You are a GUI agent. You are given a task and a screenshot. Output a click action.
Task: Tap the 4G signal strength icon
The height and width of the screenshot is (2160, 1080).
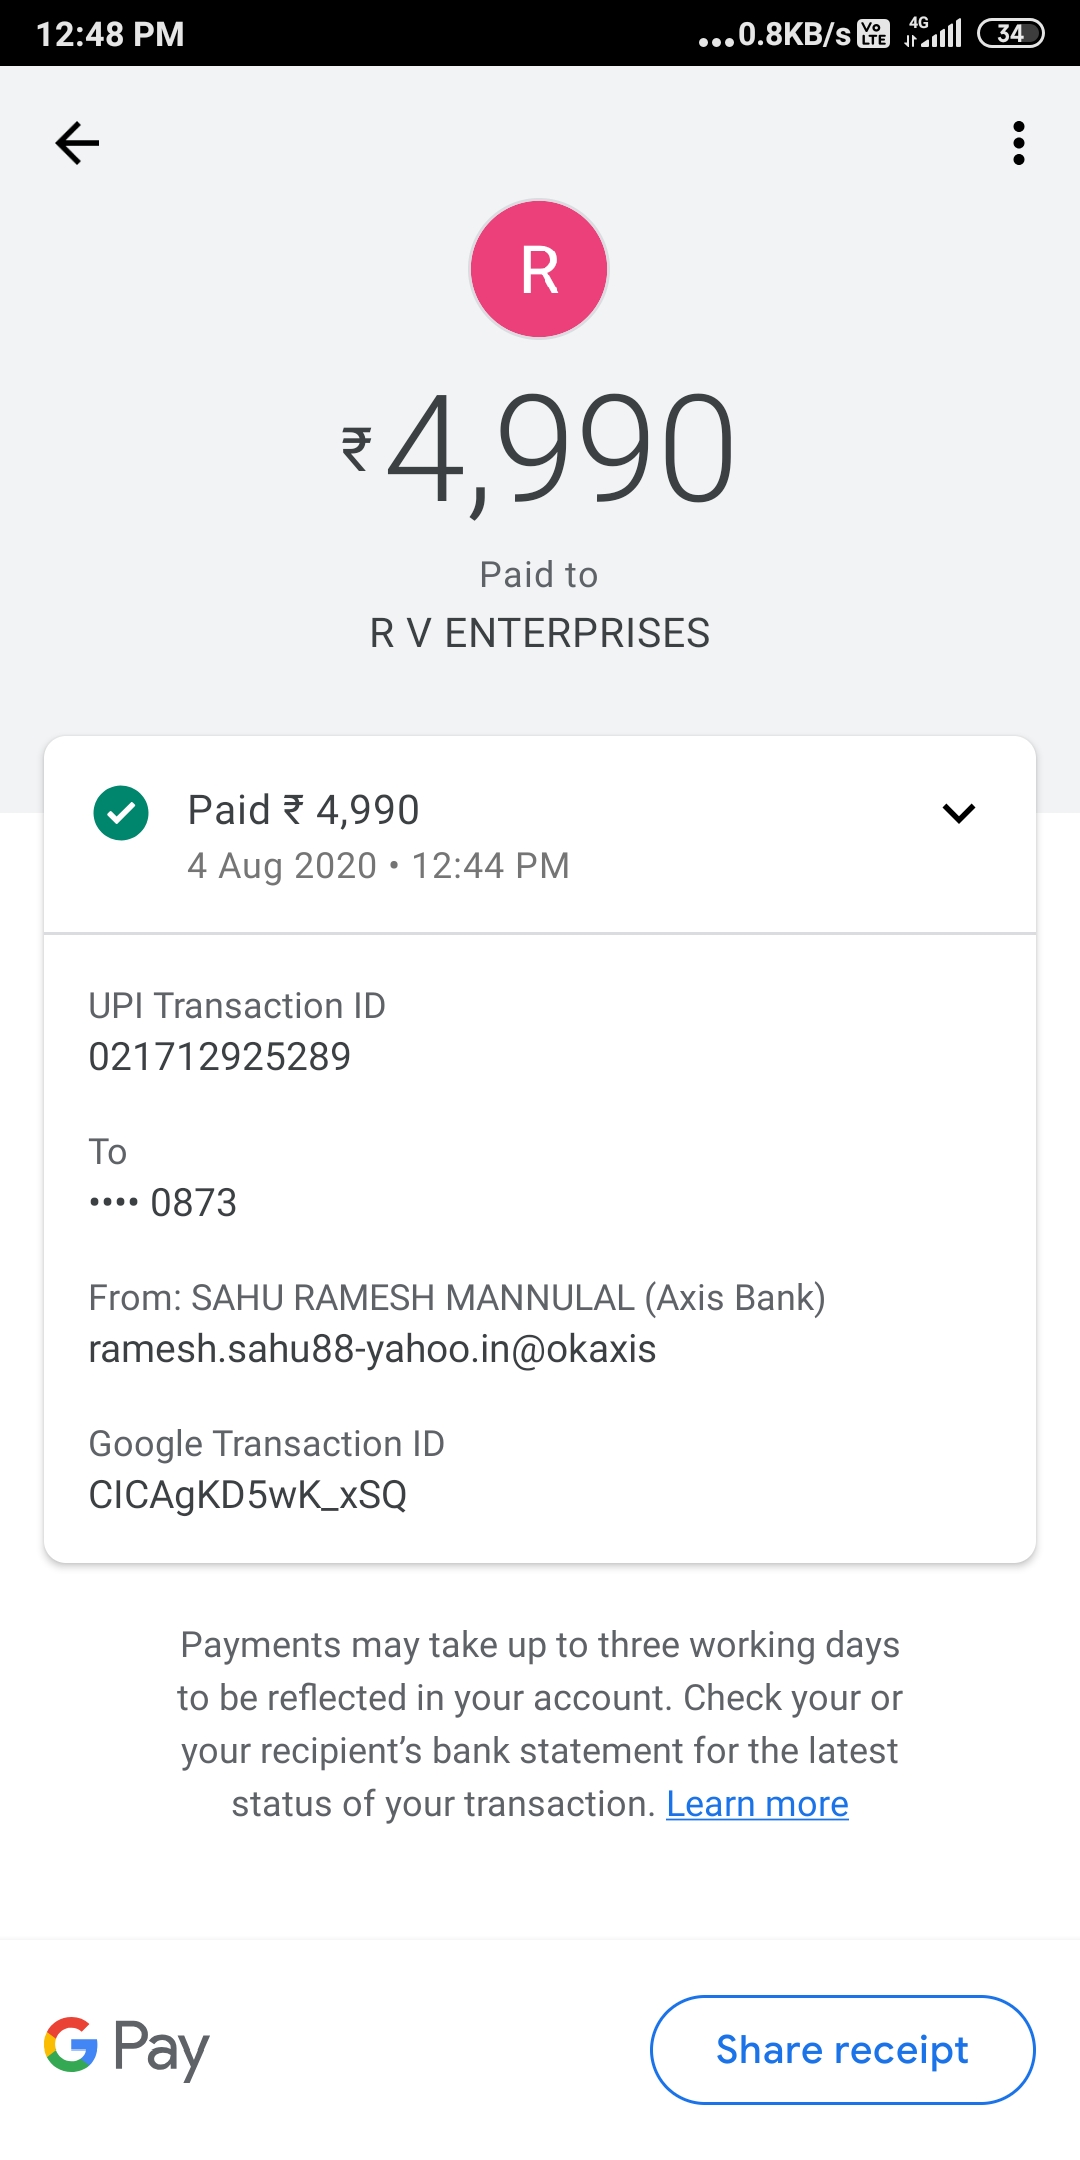click(934, 33)
